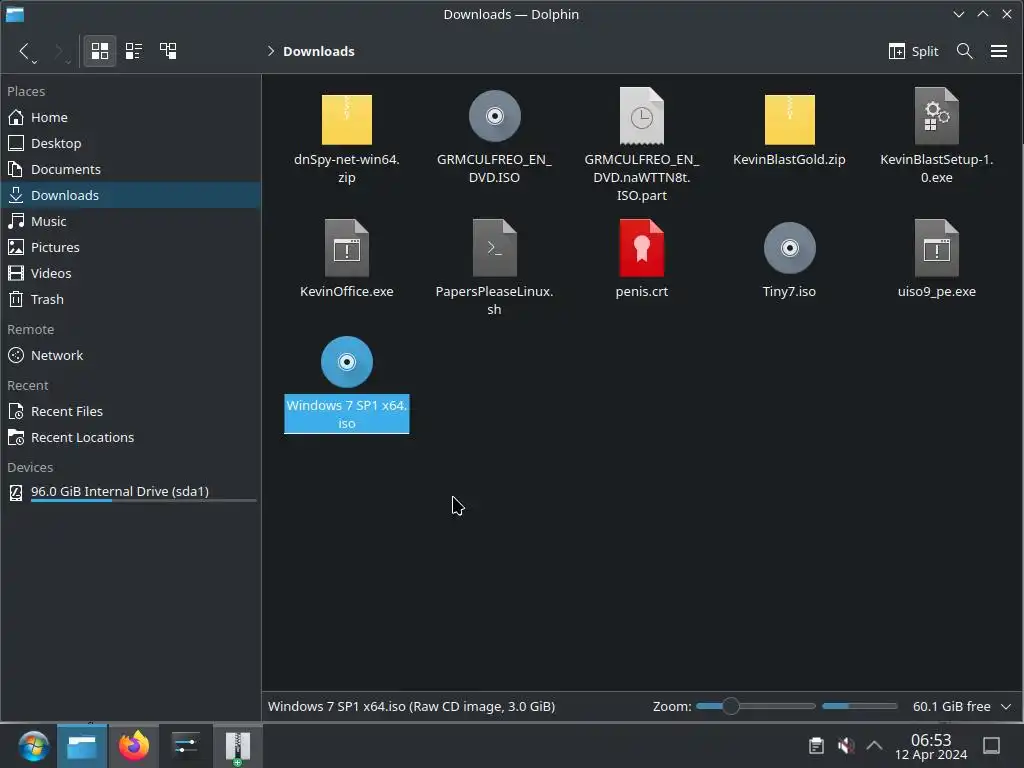
Task: Select PapersPleaseLinux.sh script icon
Action: click(494, 248)
